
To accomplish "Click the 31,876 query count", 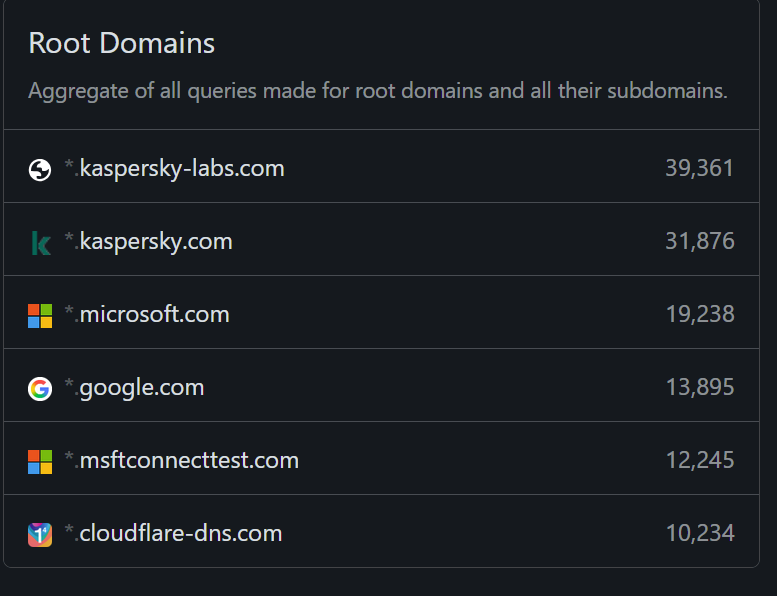I will [x=699, y=241].
